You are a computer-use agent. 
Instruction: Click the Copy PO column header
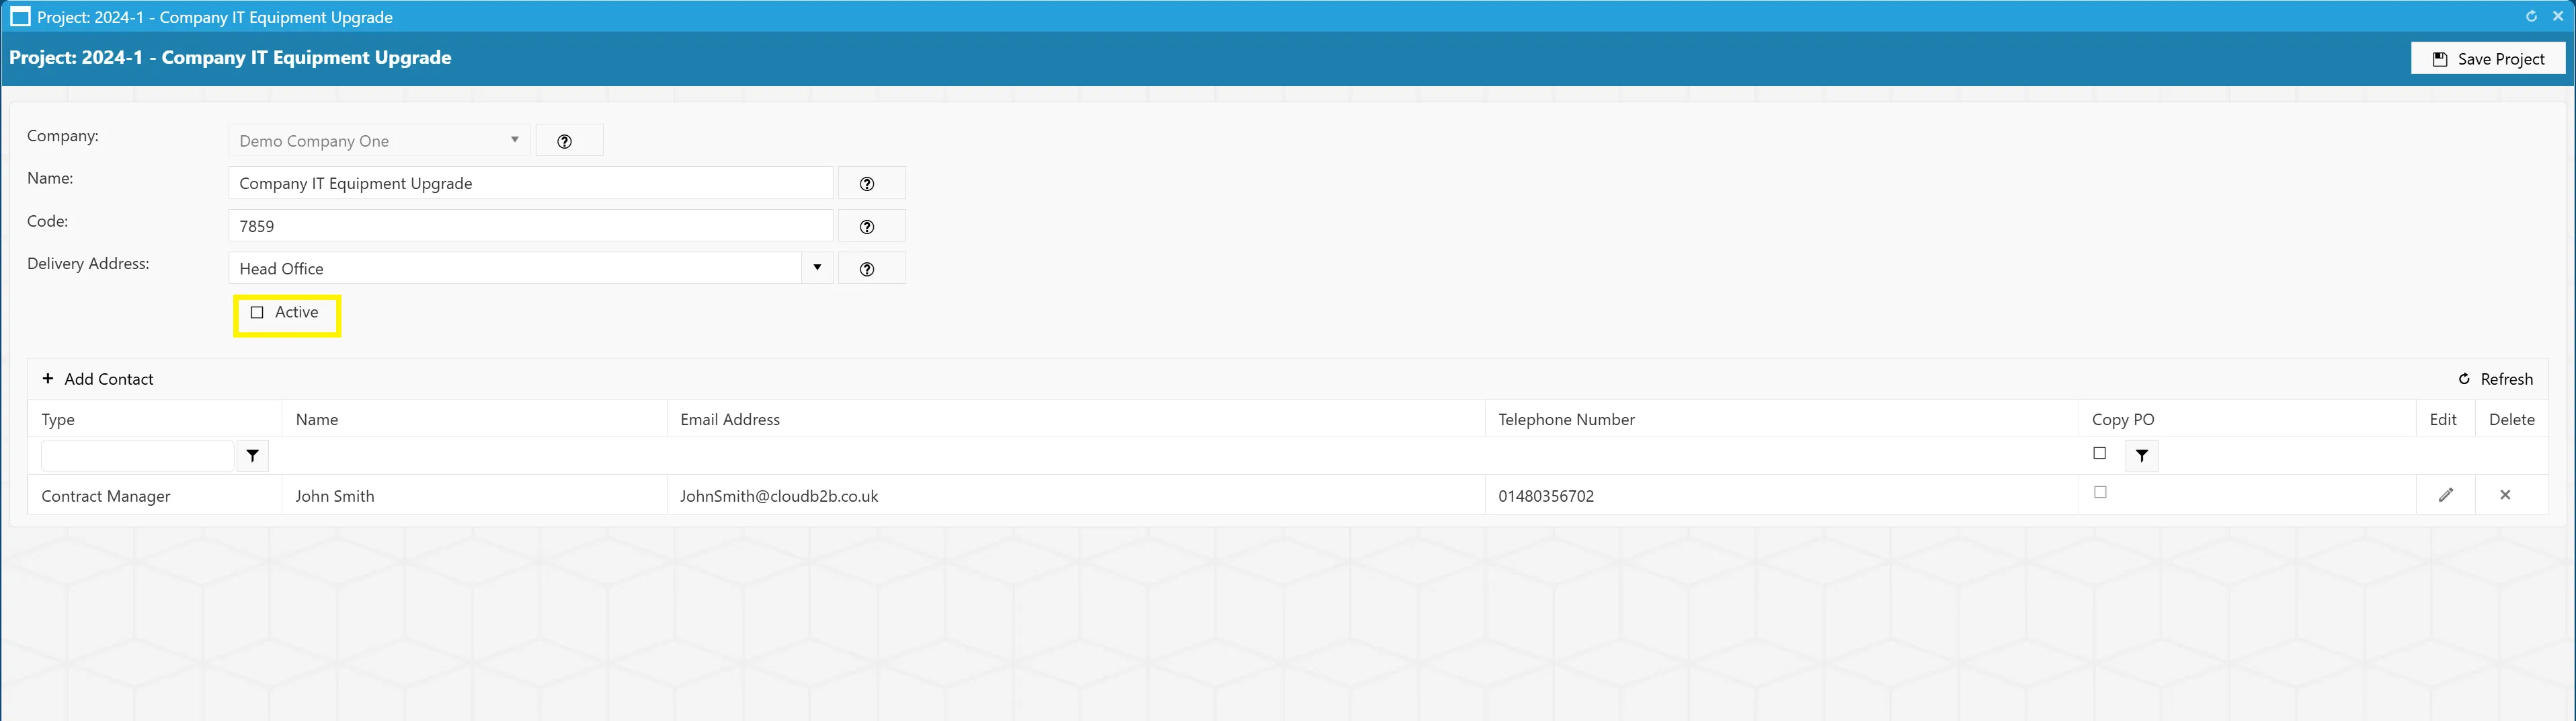point(2247,419)
